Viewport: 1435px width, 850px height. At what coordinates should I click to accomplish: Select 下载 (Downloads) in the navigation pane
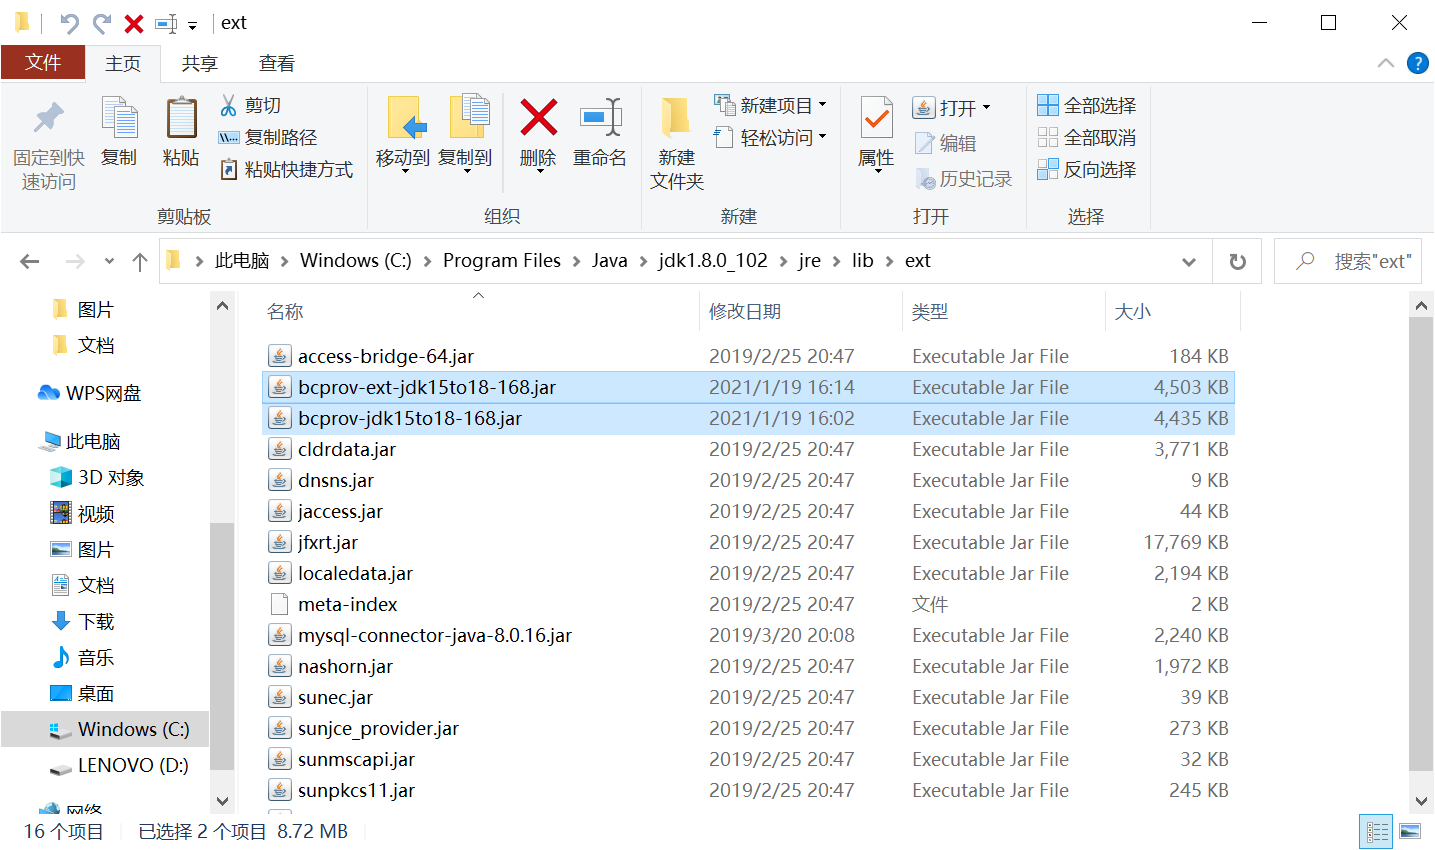[83, 621]
